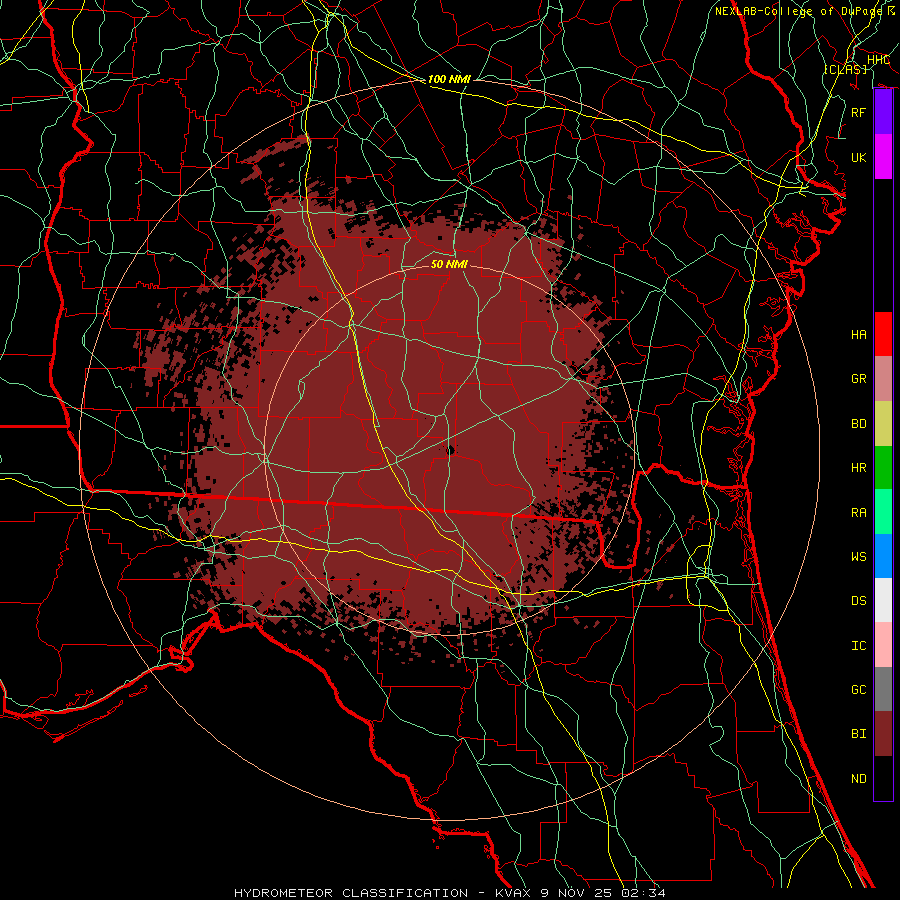The width and height of the screenshot is (900, 900).
Task: Click the GC gray legend swatch
Action: point(883,689)
